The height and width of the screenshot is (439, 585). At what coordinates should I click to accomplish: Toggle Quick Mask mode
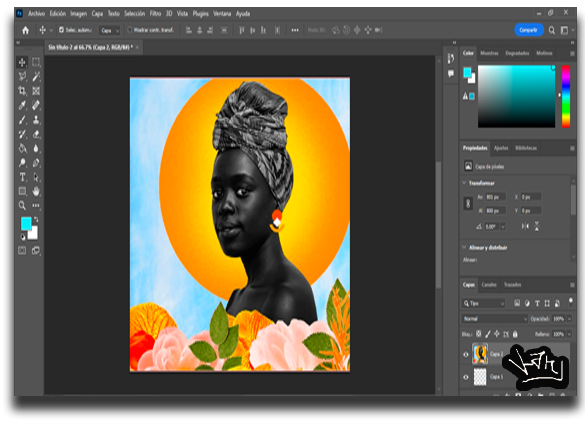(22, 251)
